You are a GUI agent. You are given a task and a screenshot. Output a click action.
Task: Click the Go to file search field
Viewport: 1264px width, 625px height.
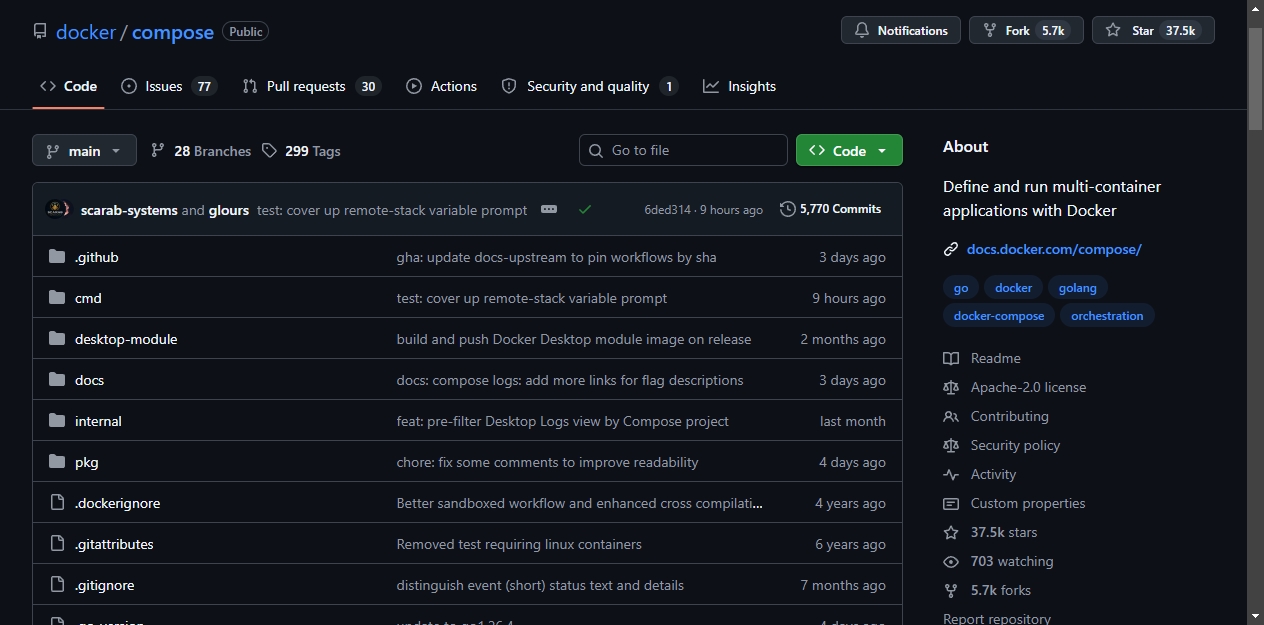click(683, 150)
